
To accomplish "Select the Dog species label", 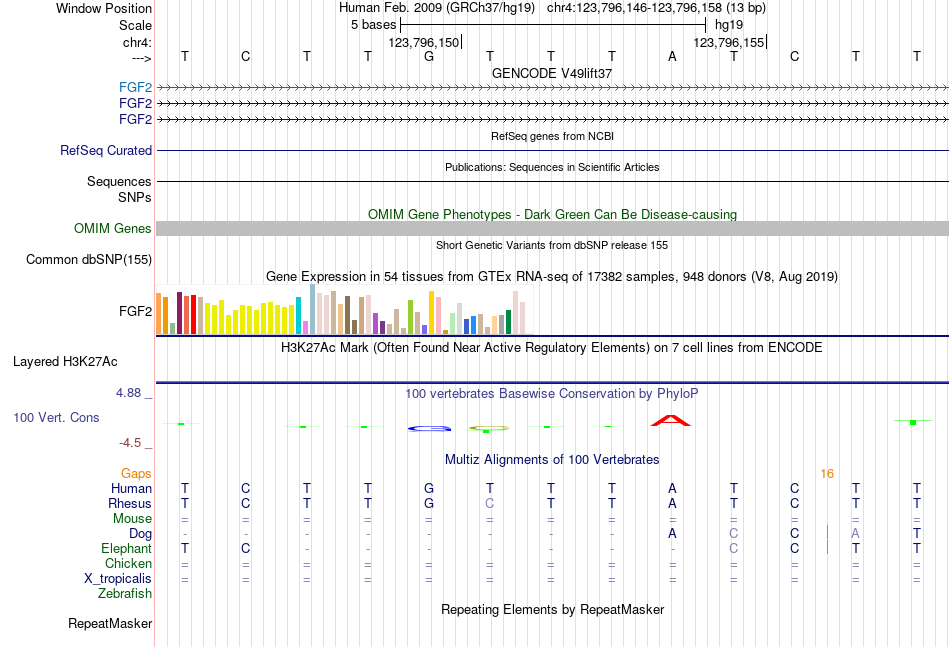I will pos(140,534).
